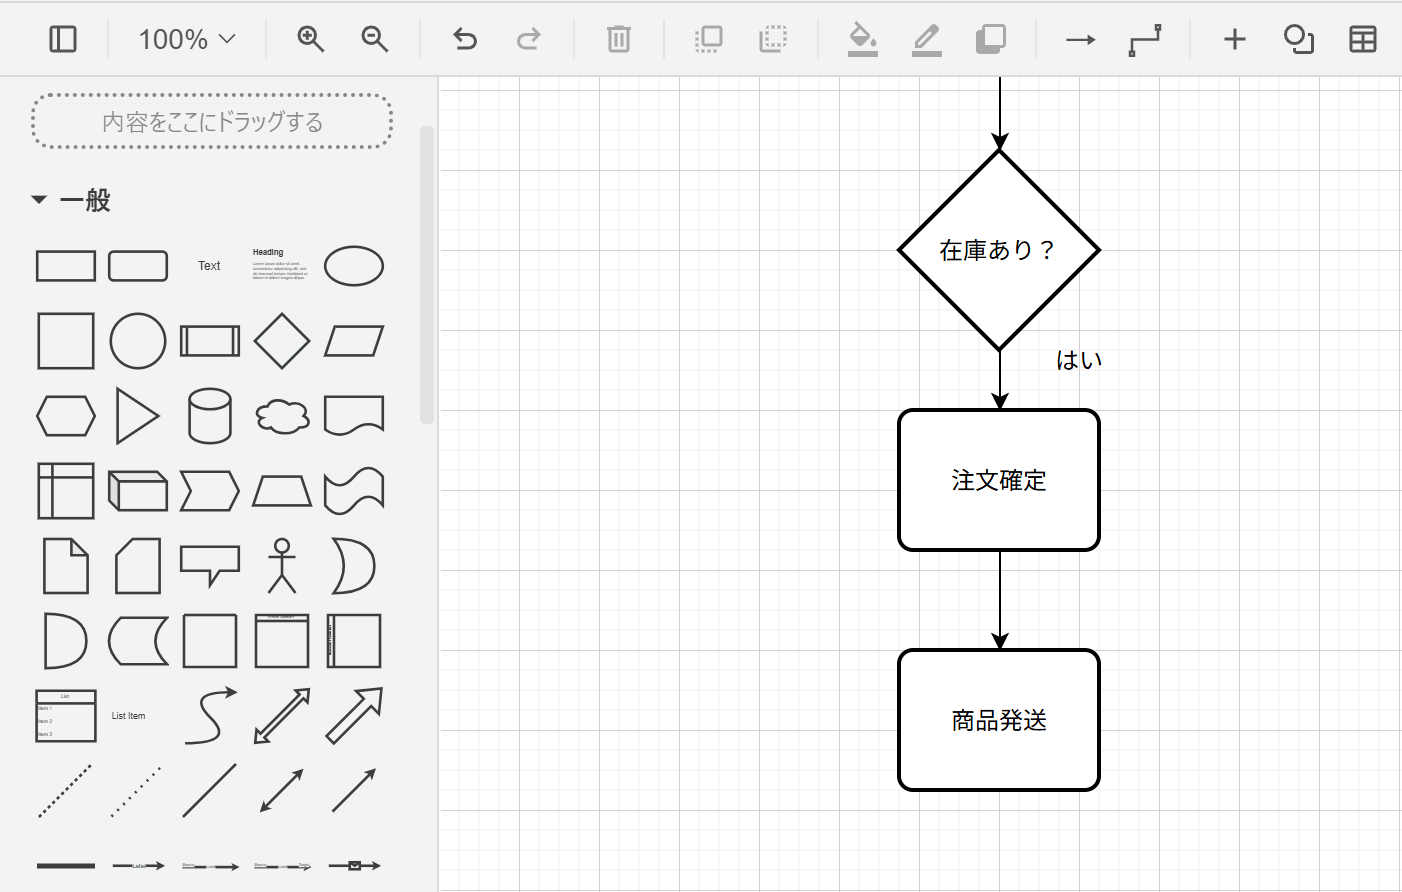The height and width of the screenshot is (892, 1402).
Task: Zoom in using the magnifier icon
Action: point(310,40)
